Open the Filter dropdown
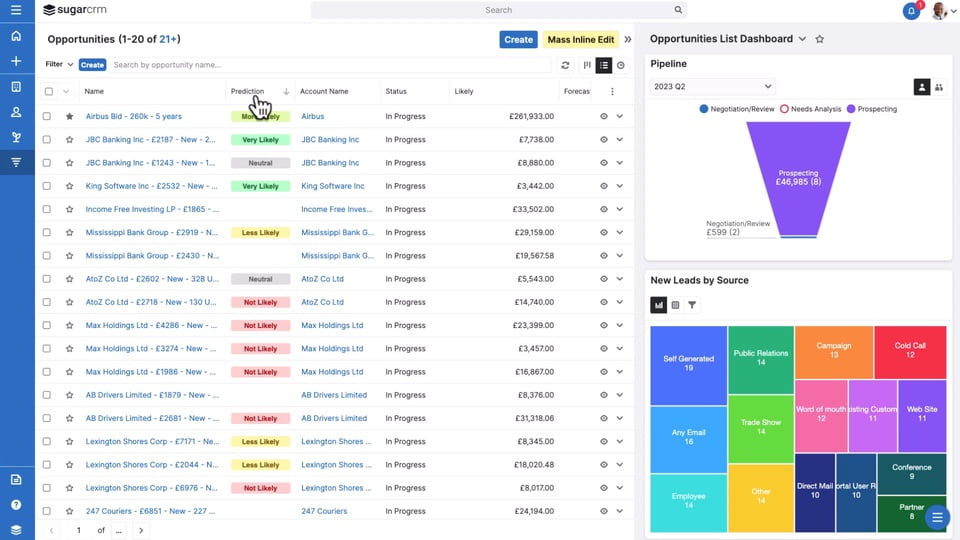 coord(59,64)
